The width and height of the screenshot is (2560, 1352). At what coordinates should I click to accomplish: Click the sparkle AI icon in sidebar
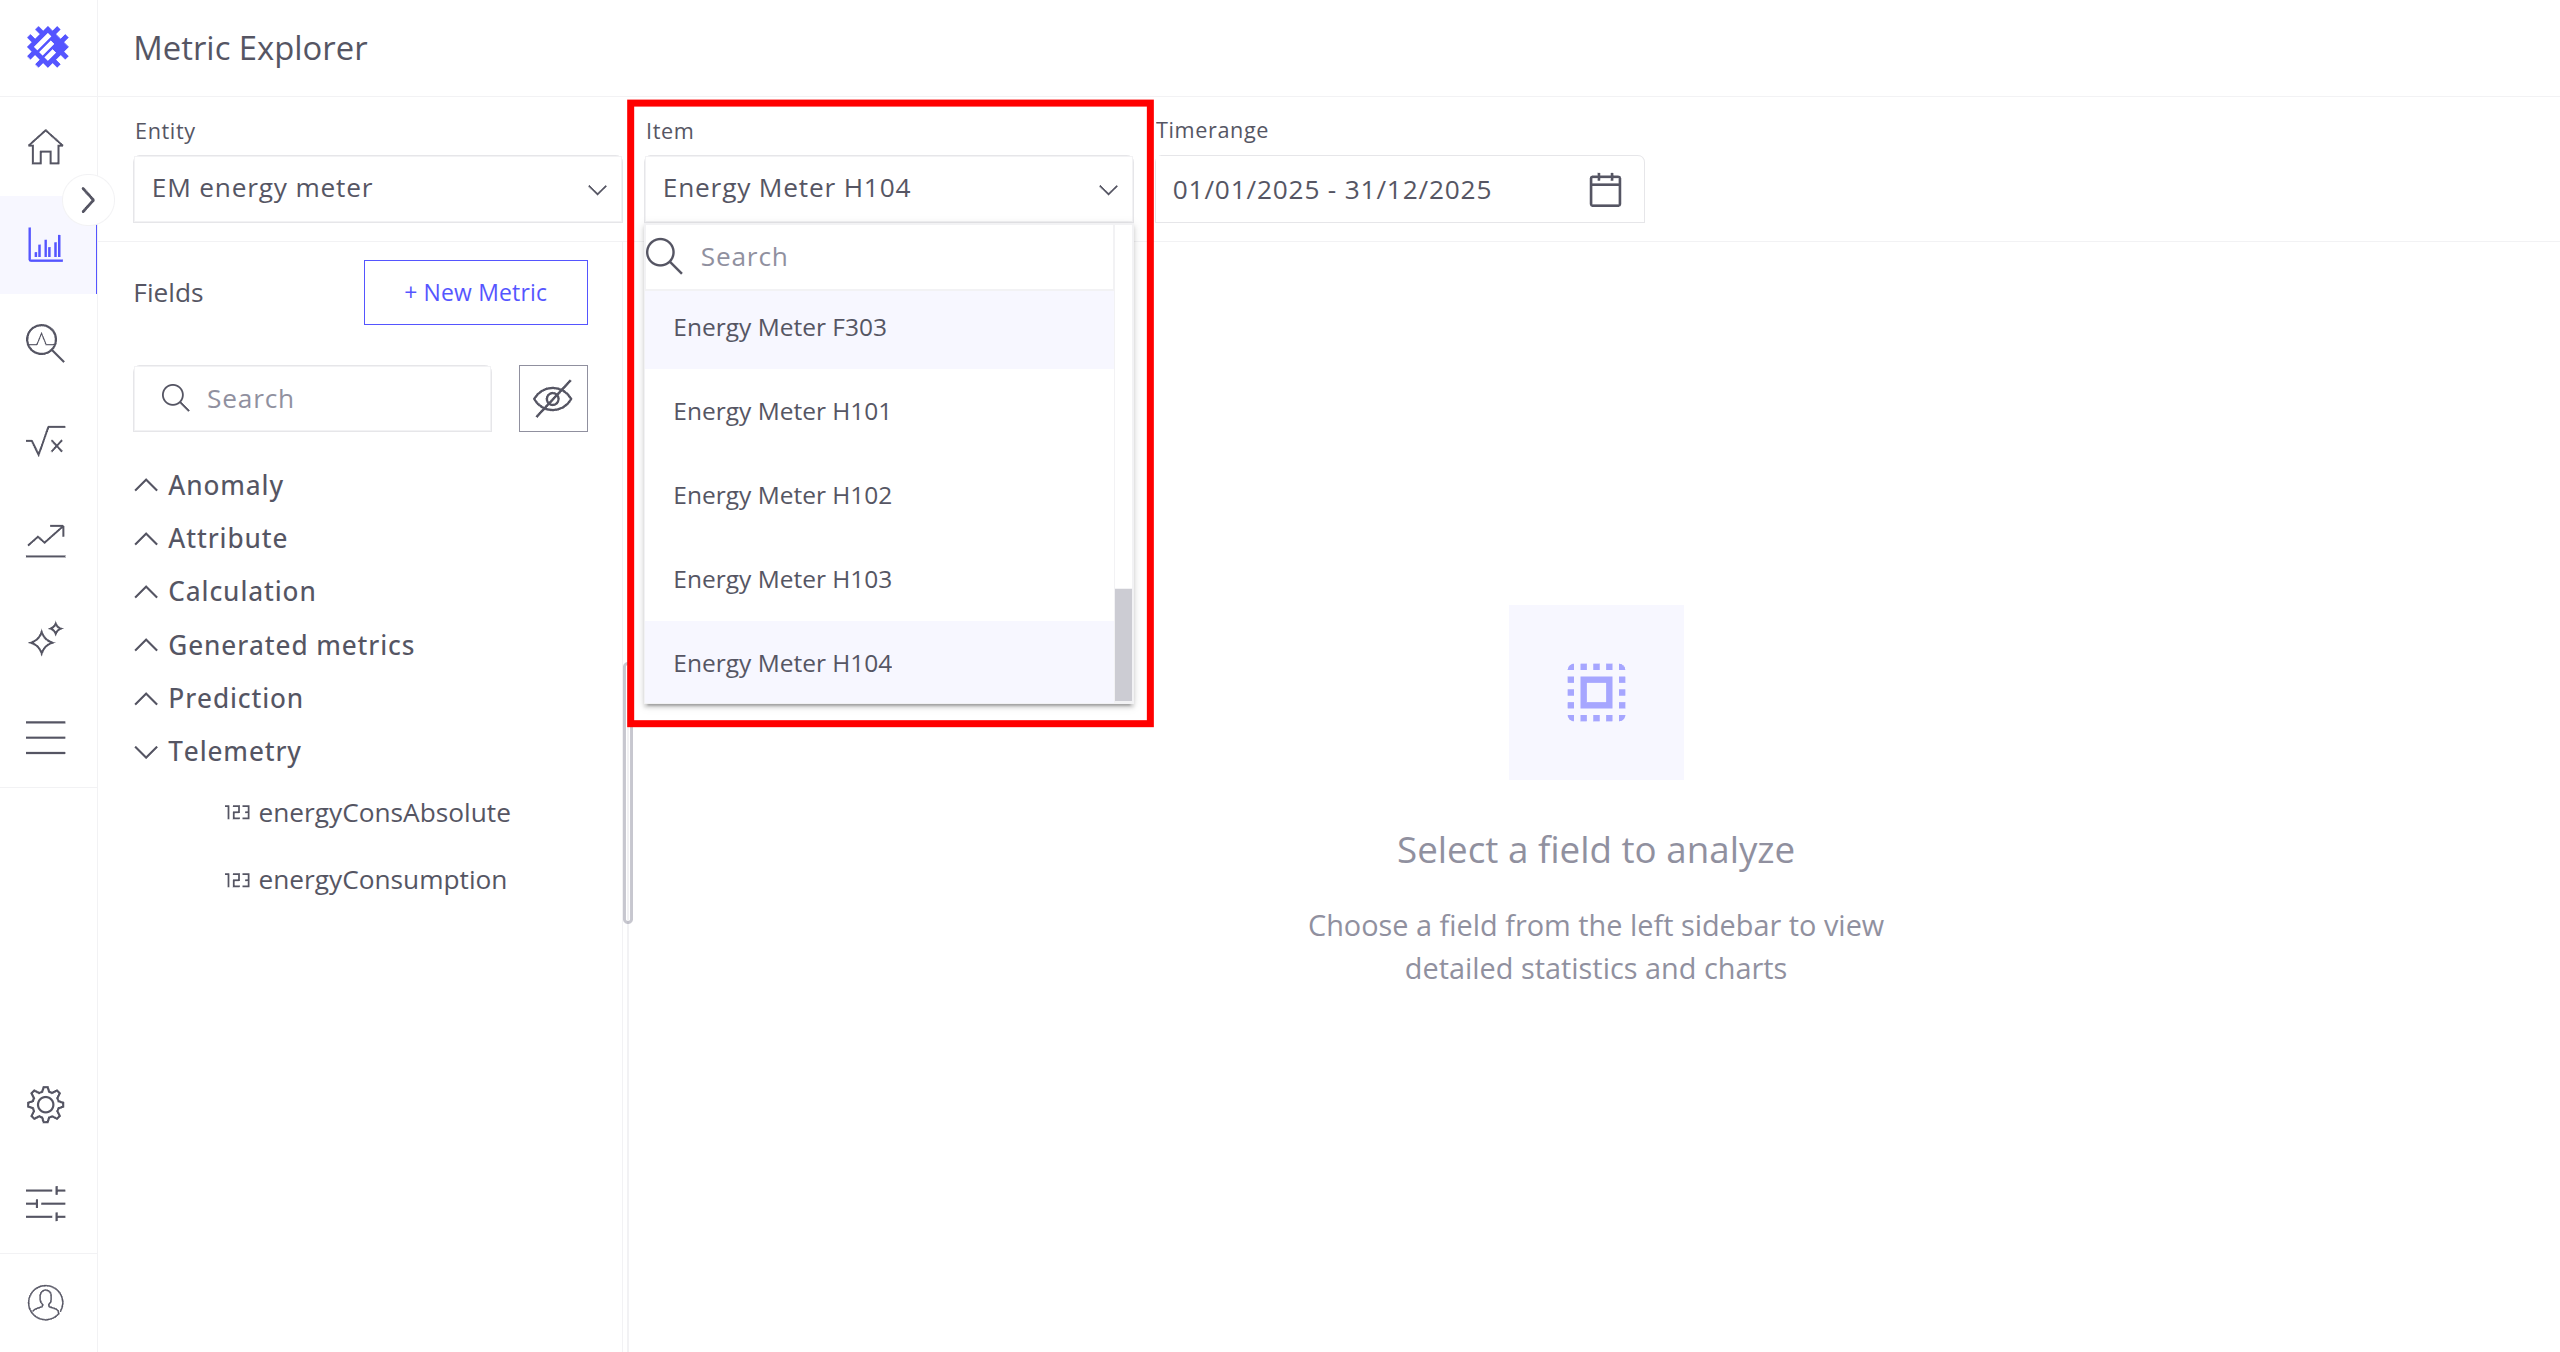click(46, 638)
